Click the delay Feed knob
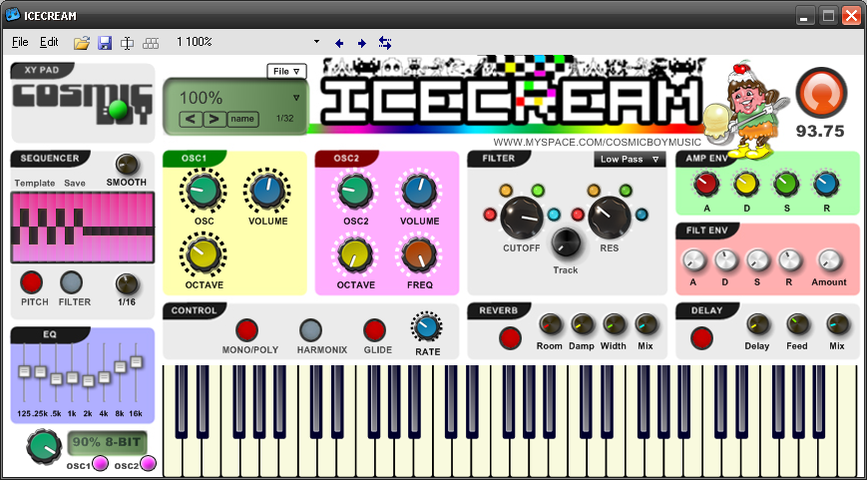Viewport: 867px width, 480px height. point(798,324)
